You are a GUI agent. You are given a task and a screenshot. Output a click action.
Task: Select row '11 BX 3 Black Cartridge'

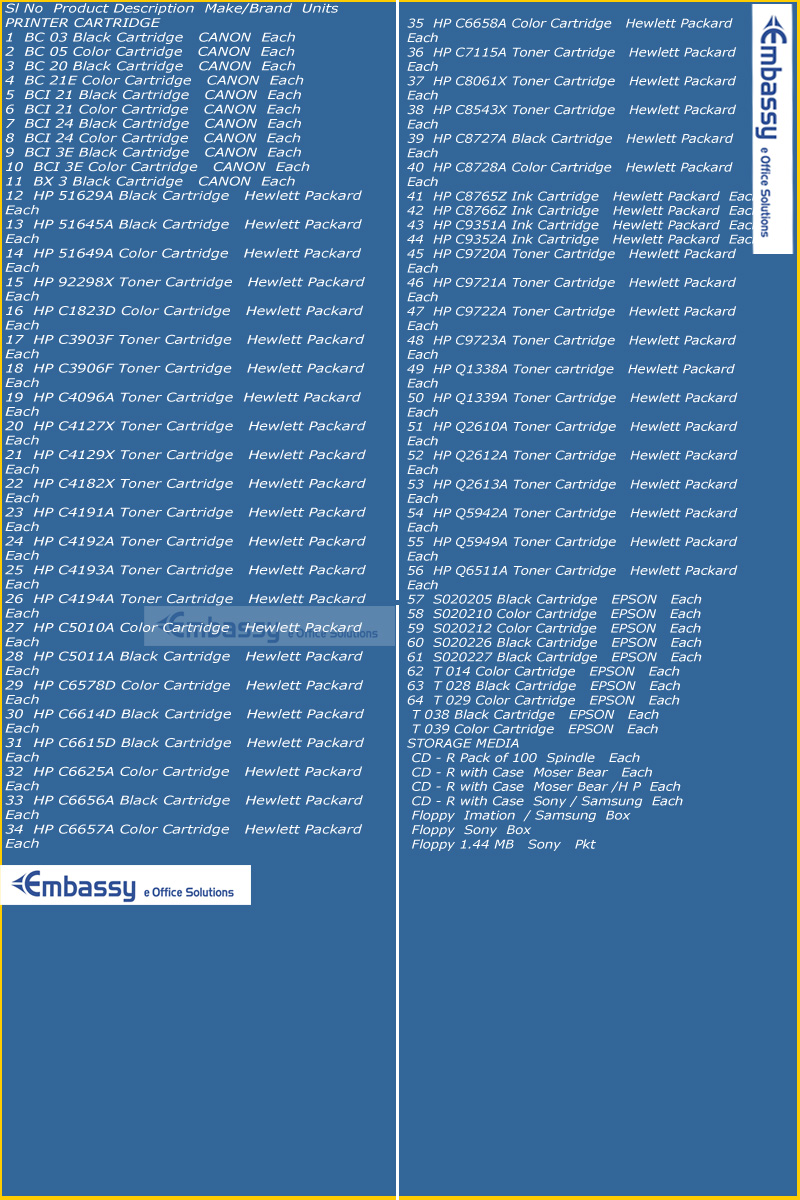(150, 181)
